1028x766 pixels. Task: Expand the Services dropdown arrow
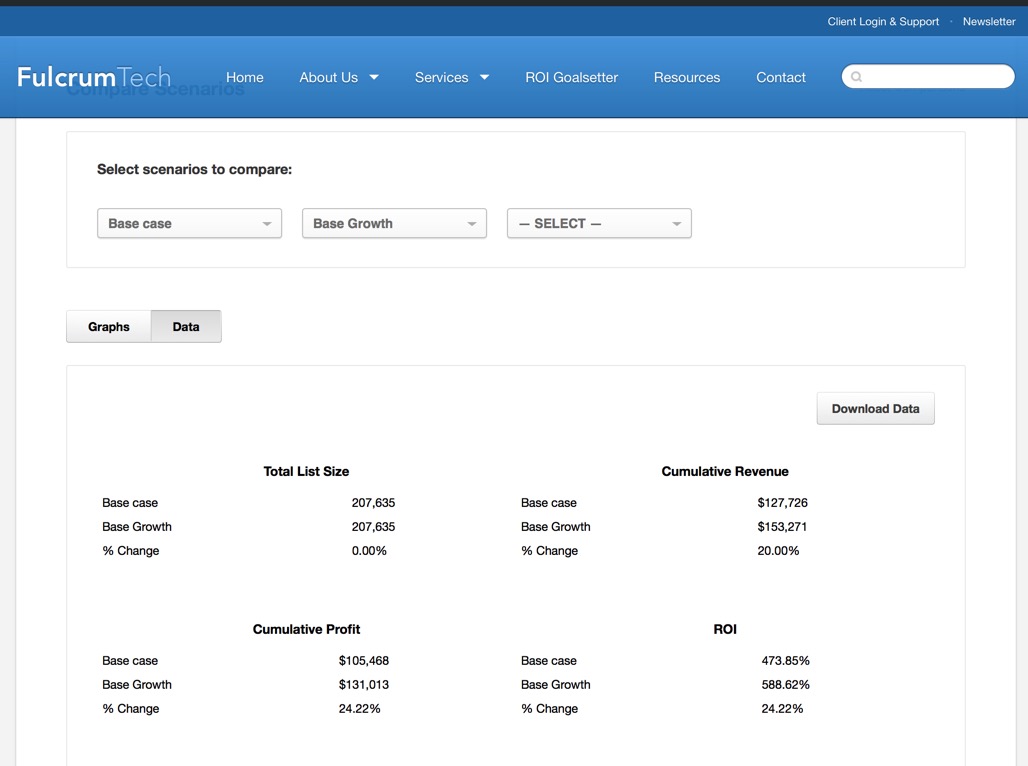coord(484,76)
